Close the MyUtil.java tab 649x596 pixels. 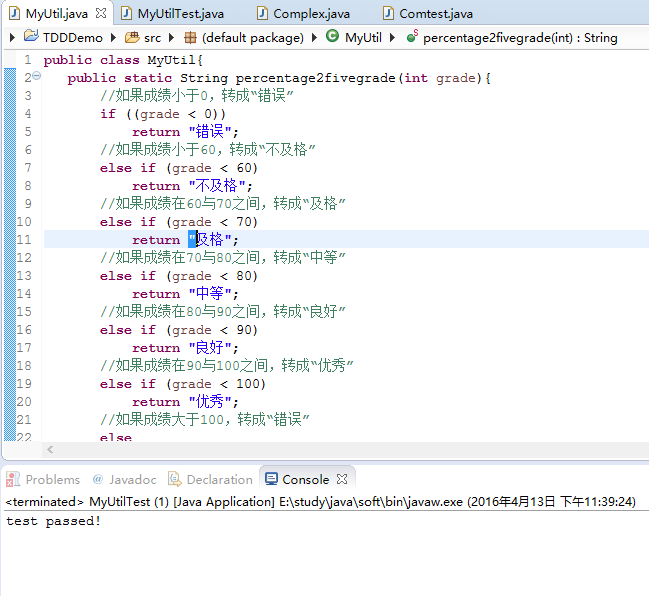pos(101,13)
